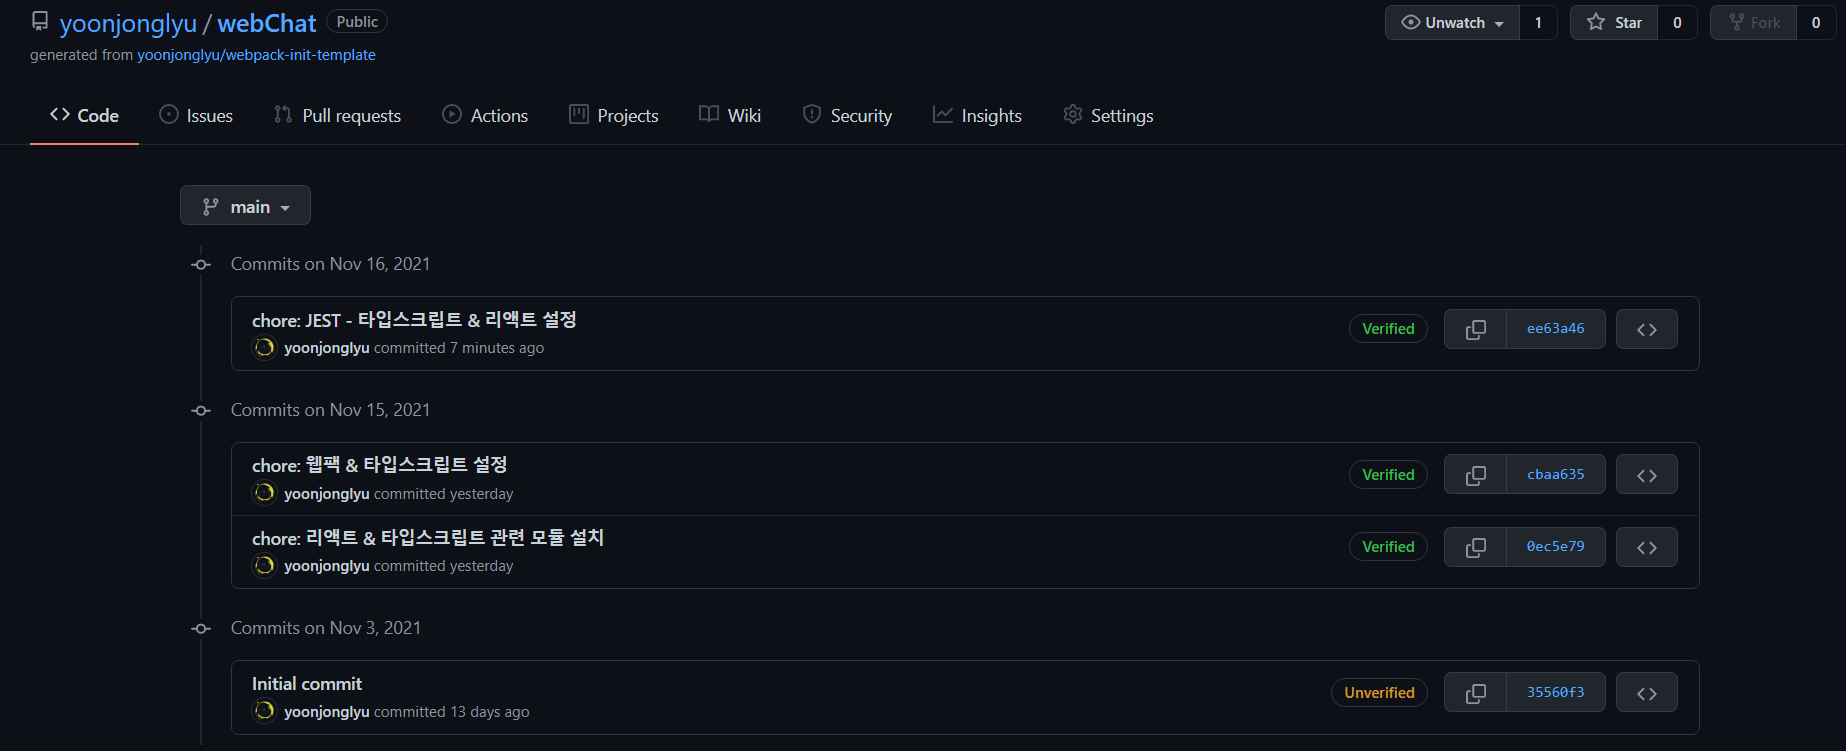Screen dimensions: 1846x751
Task: Click the Public visibility label
Action: [x=357, y=22]
